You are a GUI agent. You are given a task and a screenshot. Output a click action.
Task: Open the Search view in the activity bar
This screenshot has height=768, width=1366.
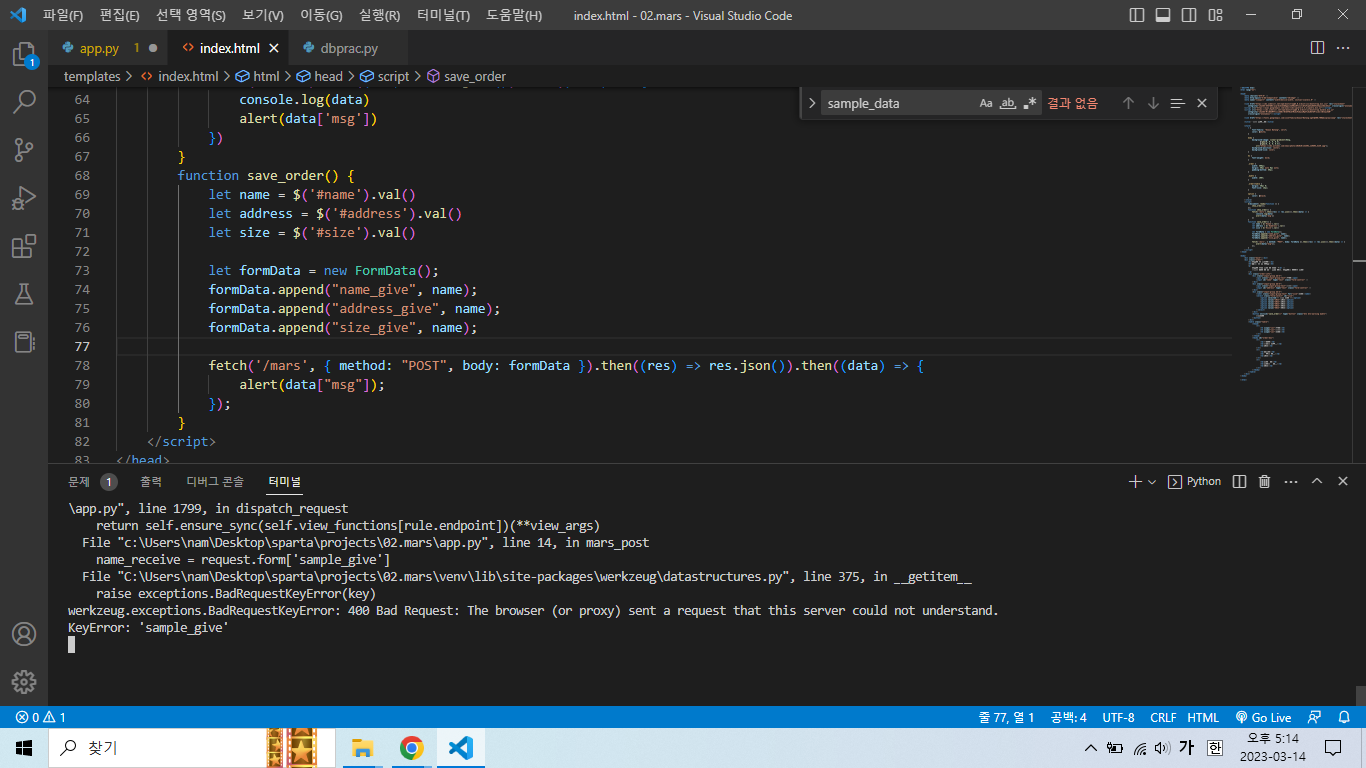24,101
